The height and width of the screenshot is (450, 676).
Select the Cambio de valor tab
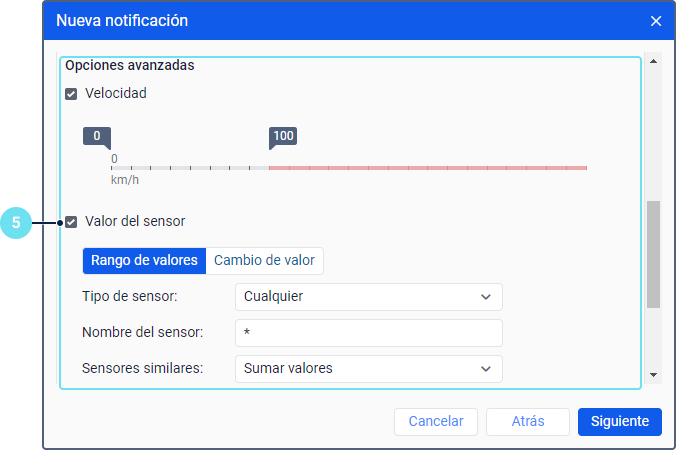coord(264,260)
